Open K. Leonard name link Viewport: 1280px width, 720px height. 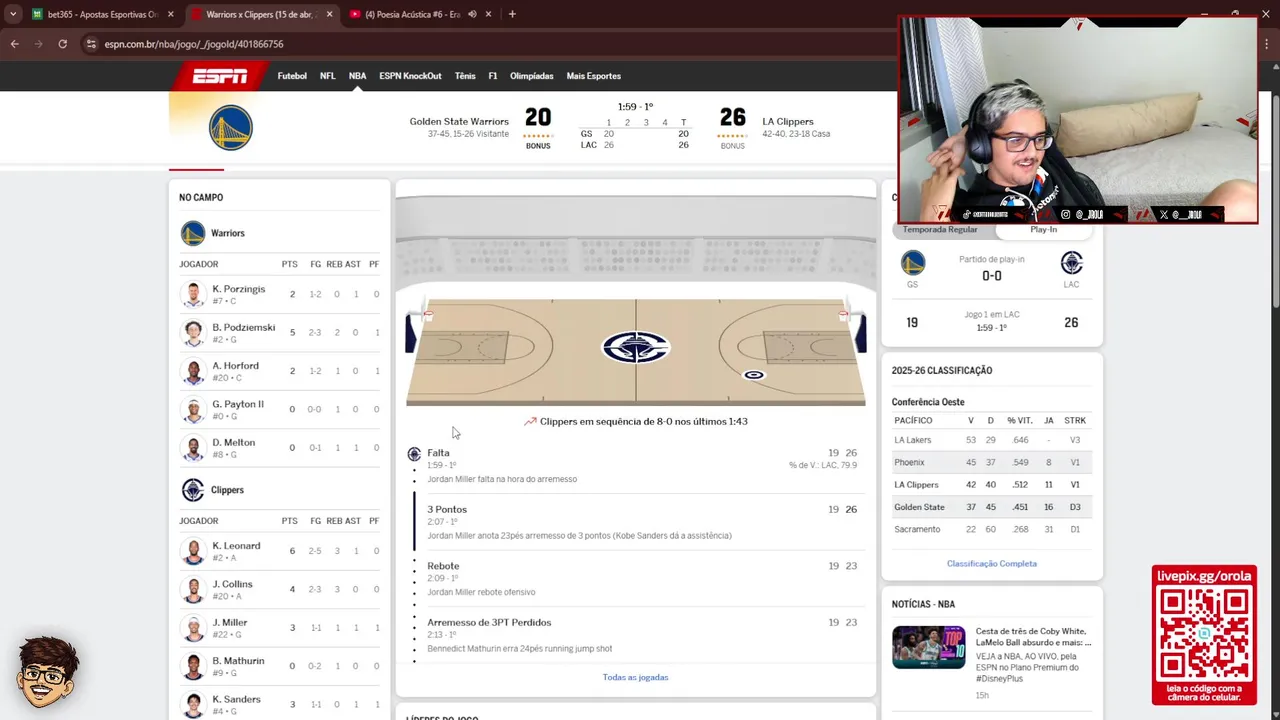click(236, 546)
